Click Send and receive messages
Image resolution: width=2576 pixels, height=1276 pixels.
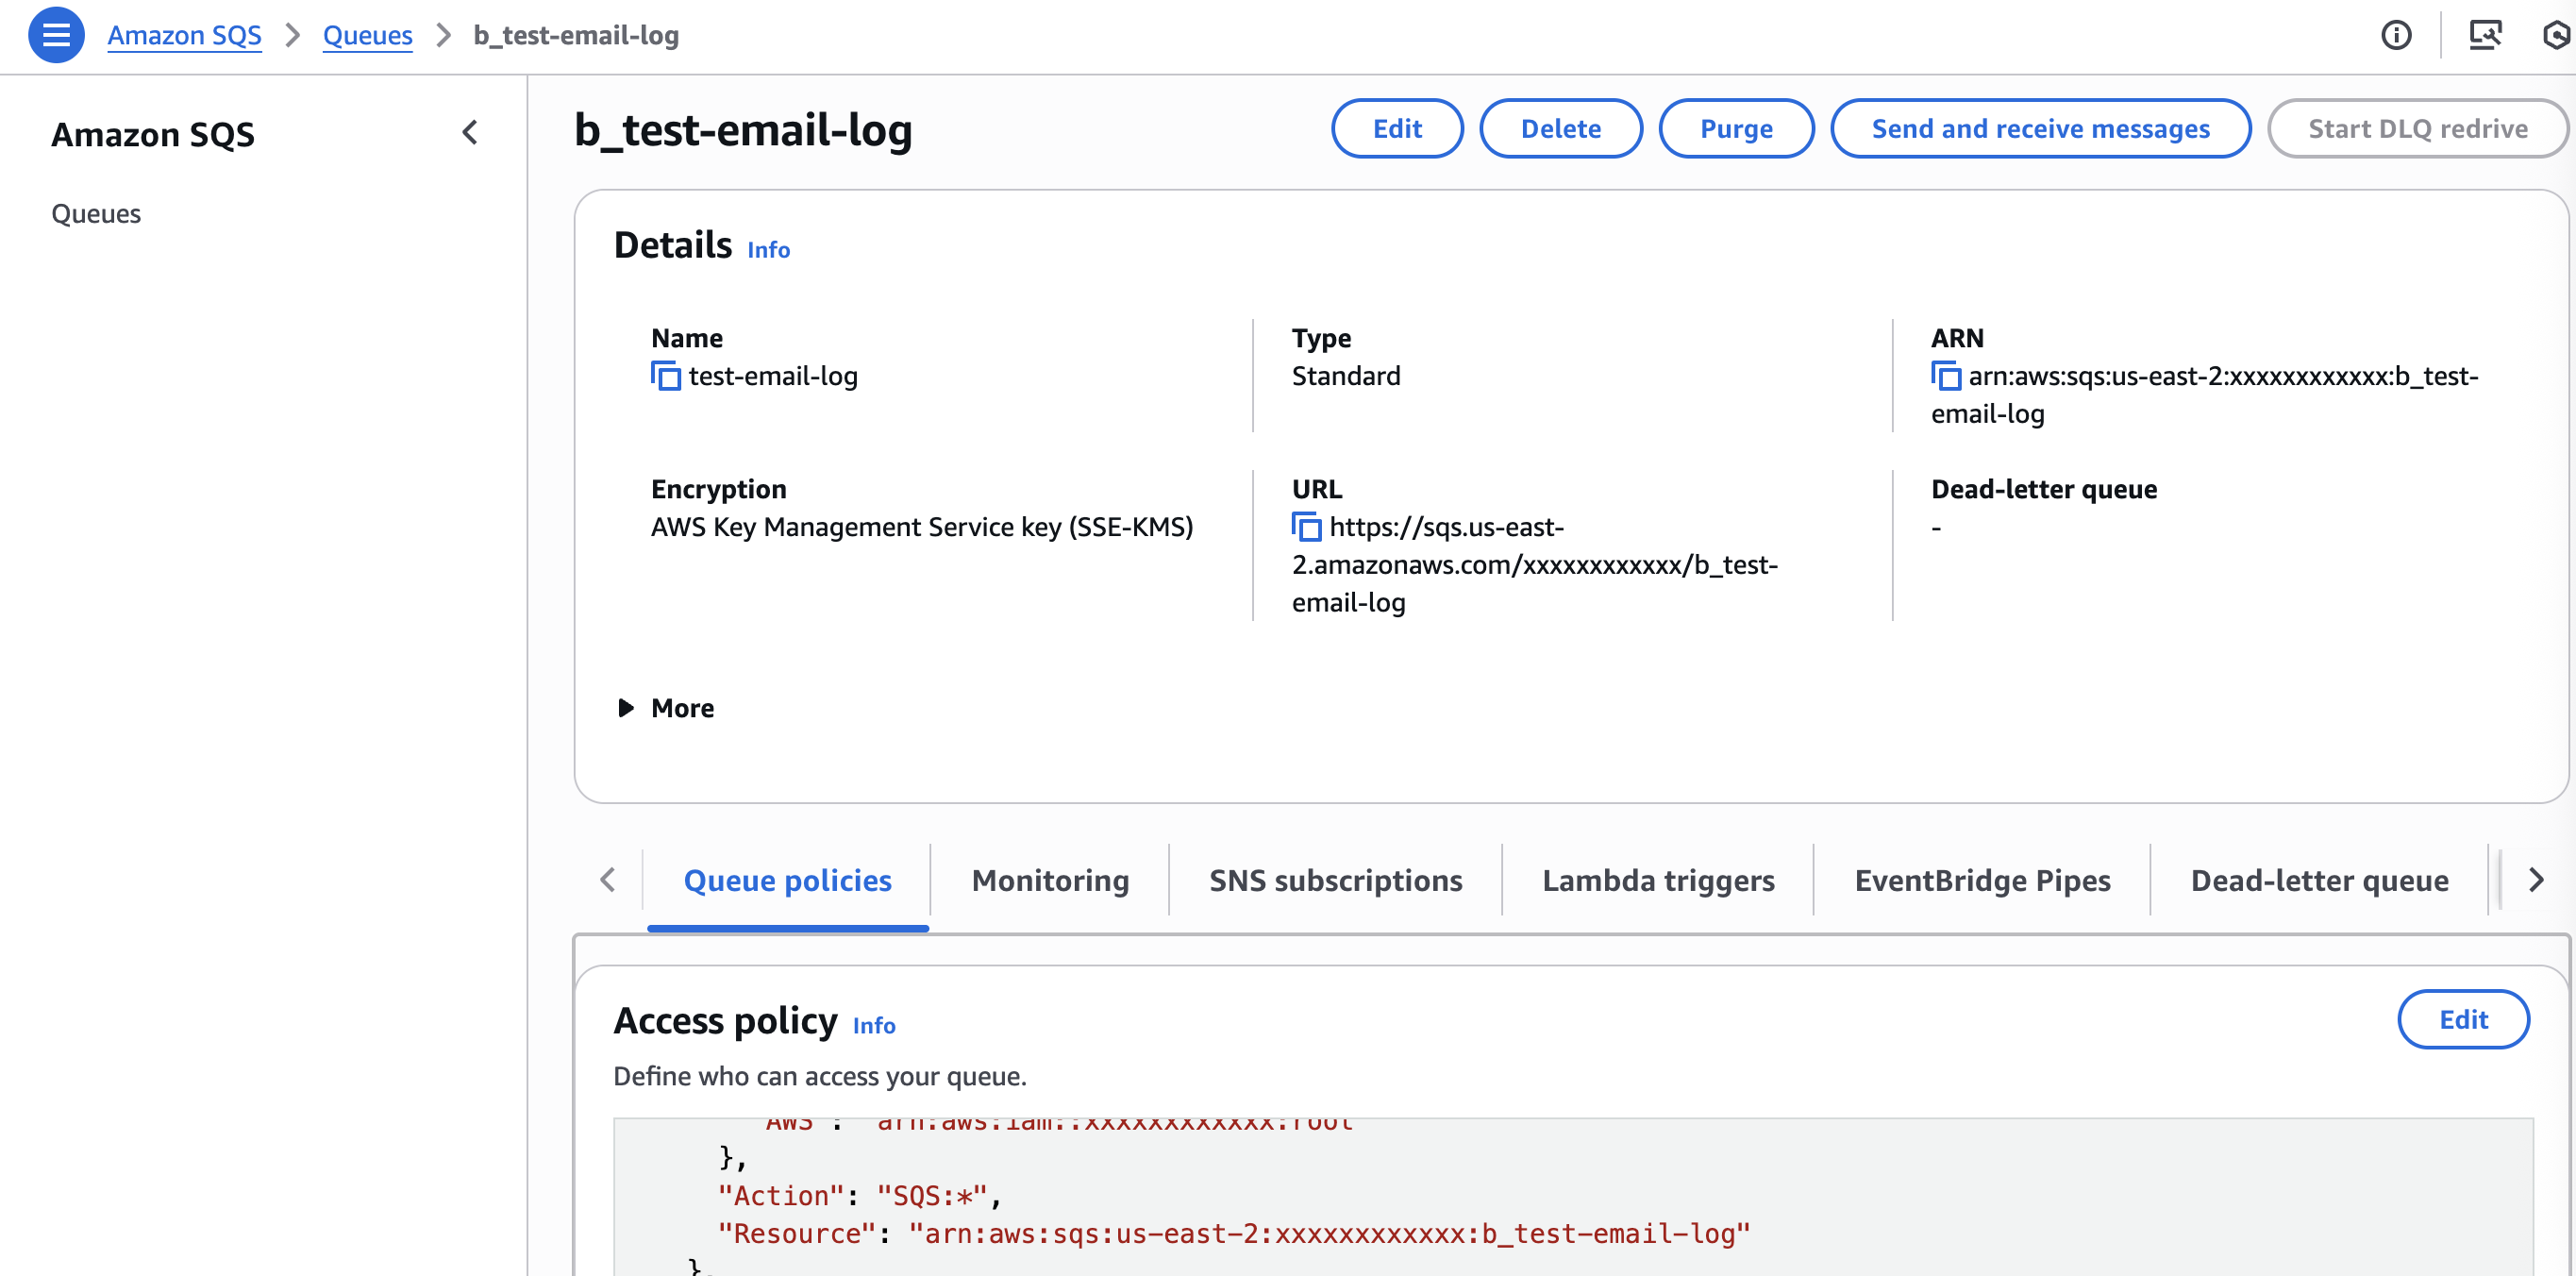click(2041, 128)
